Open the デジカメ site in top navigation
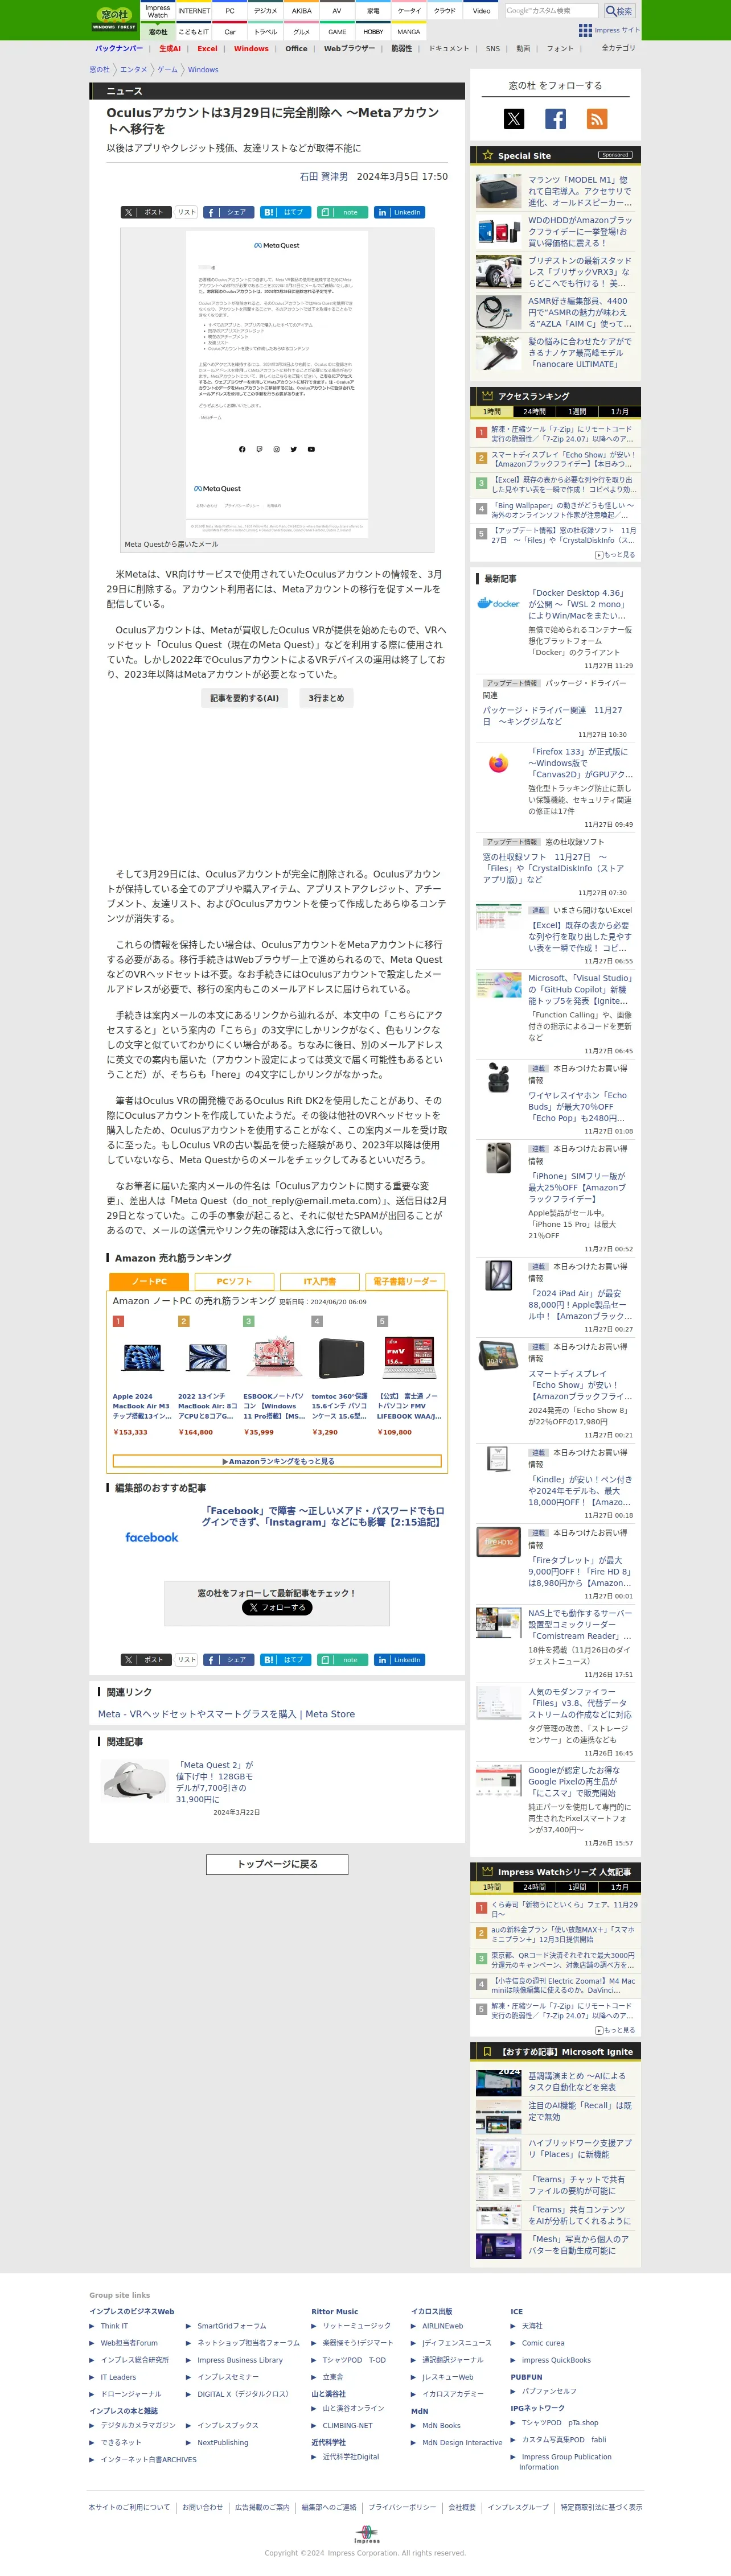The image size is (731, 2576). pos(265,11)
